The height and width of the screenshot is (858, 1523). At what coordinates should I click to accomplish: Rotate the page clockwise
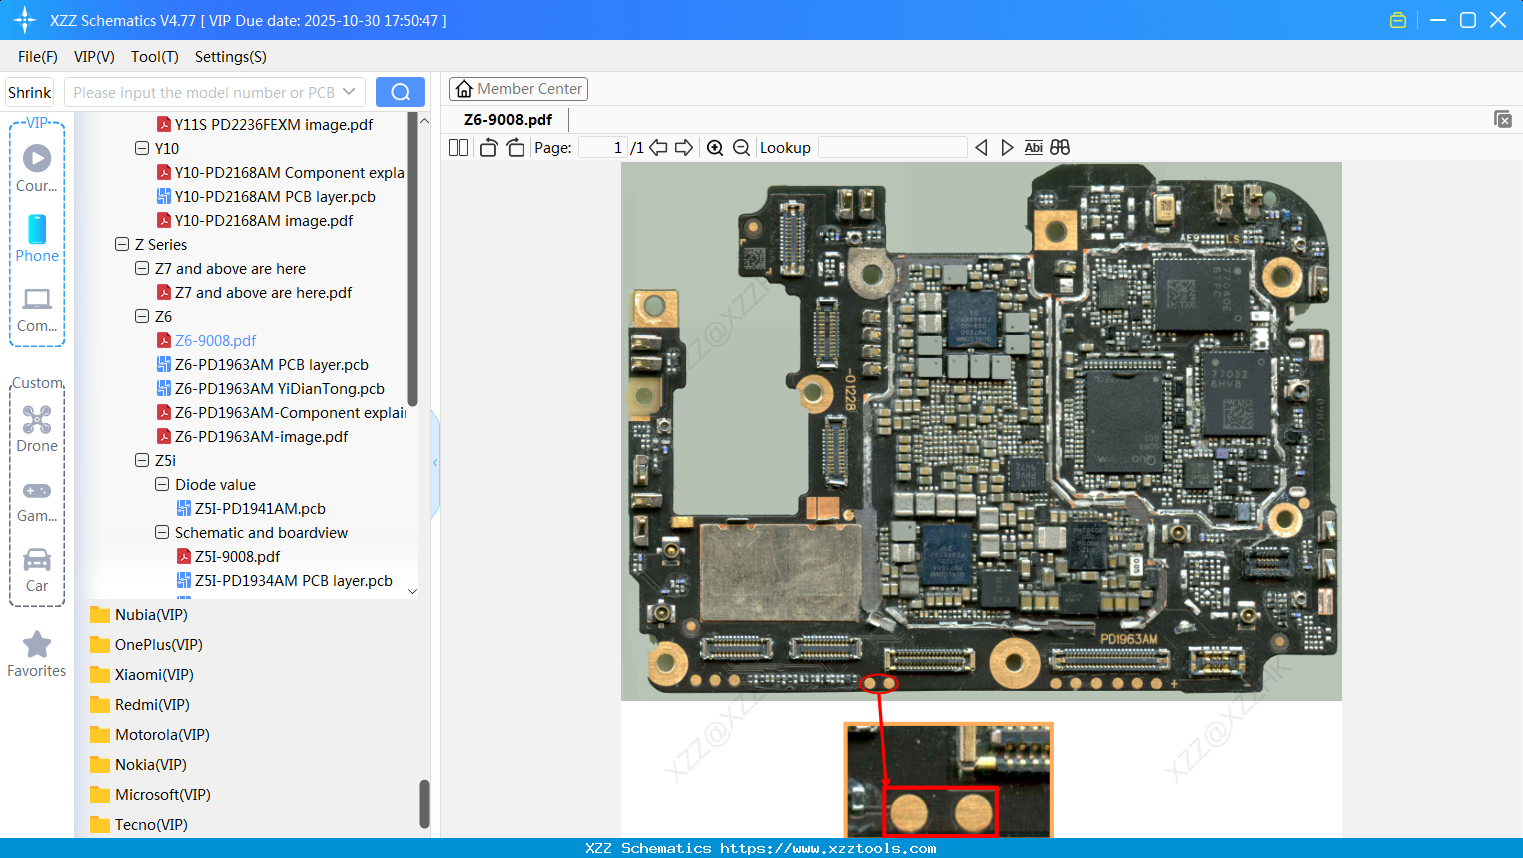tap(515, 148)
